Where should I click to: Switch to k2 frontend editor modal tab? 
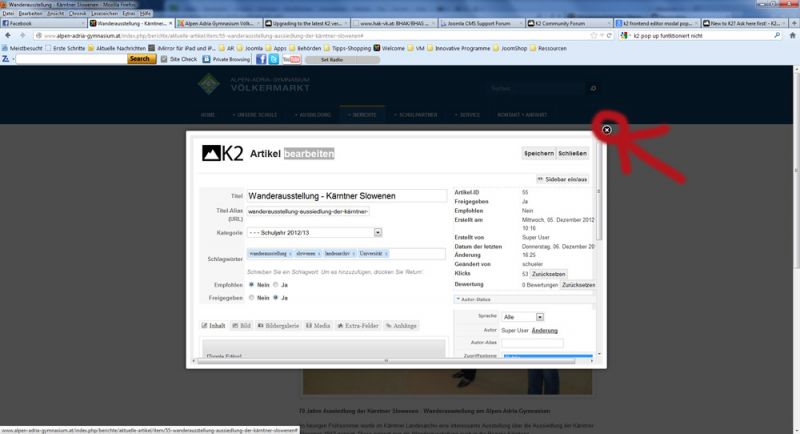point(656,23)
